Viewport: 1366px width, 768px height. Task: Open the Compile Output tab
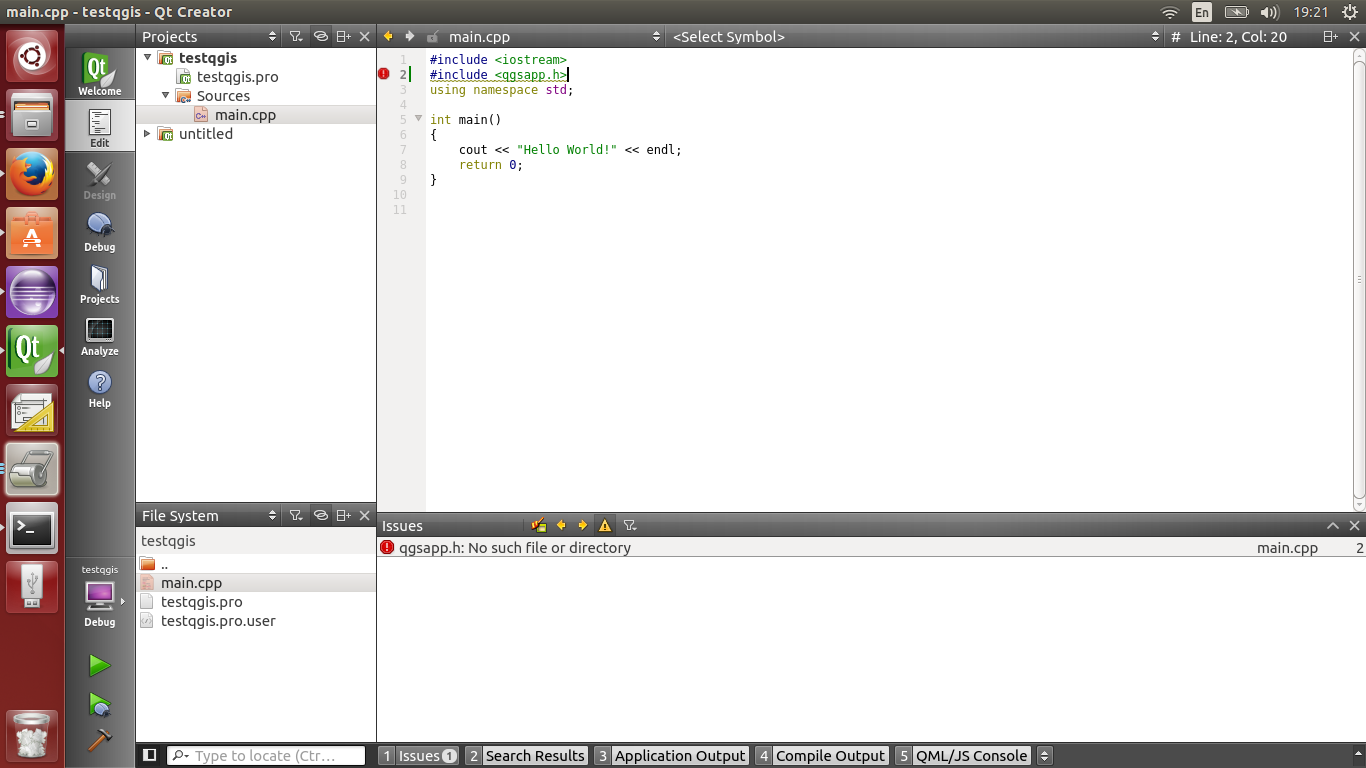[x=821, y=755]
